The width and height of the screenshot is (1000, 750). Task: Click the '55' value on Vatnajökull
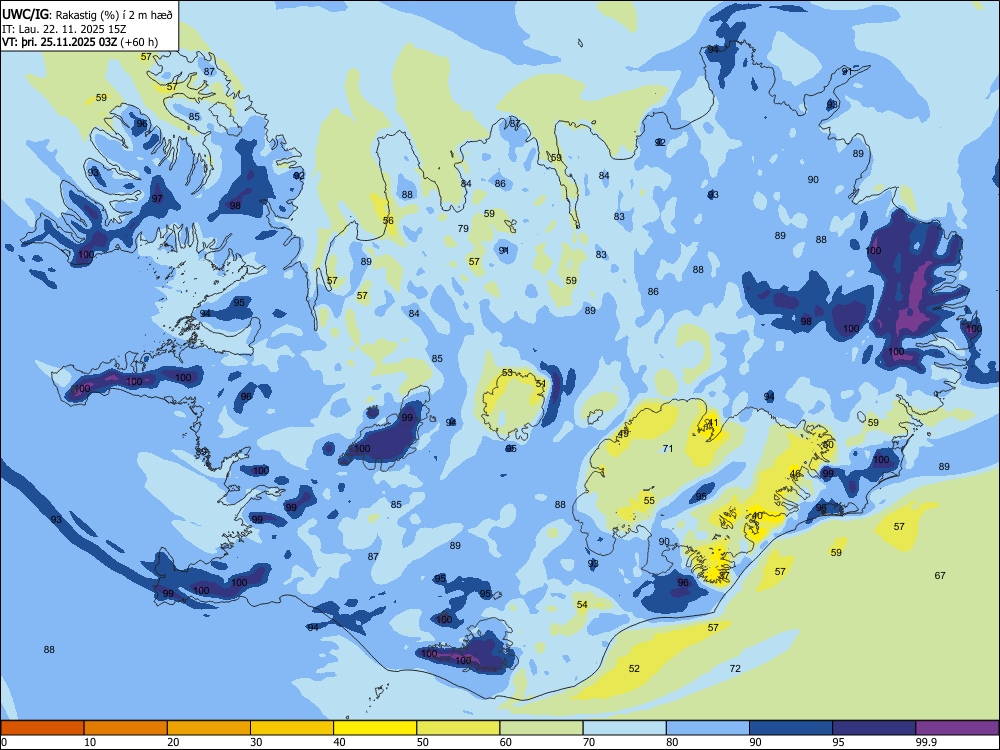click(649, 501)
